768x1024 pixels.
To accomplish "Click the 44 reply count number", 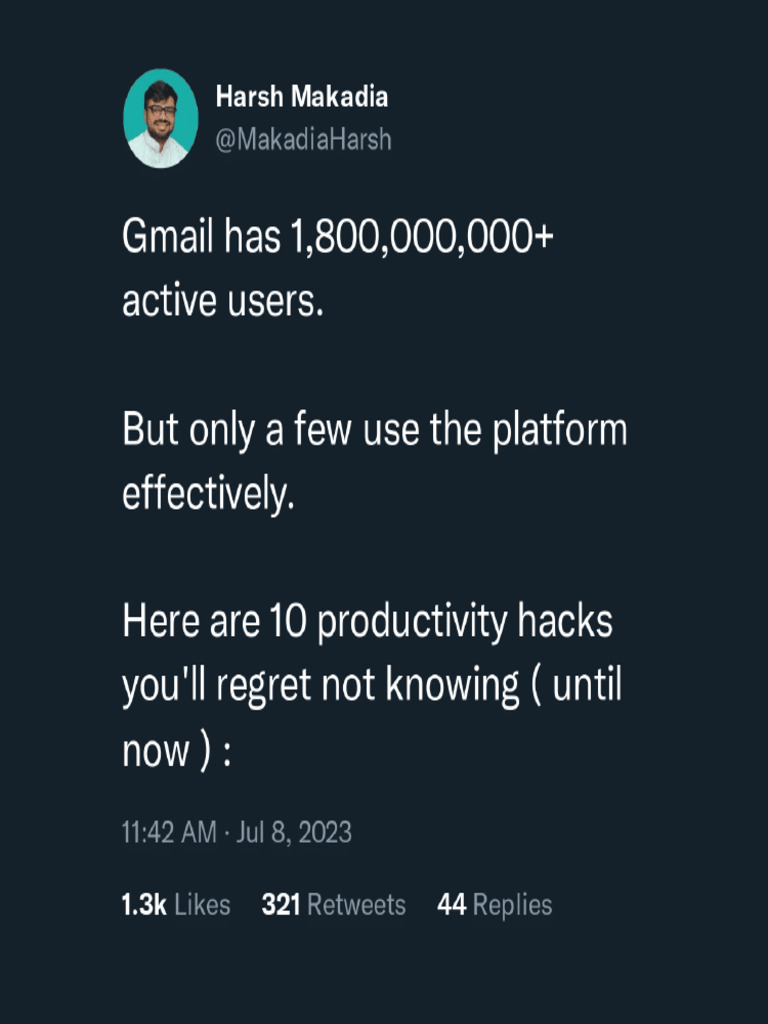I will pos(452,905).
